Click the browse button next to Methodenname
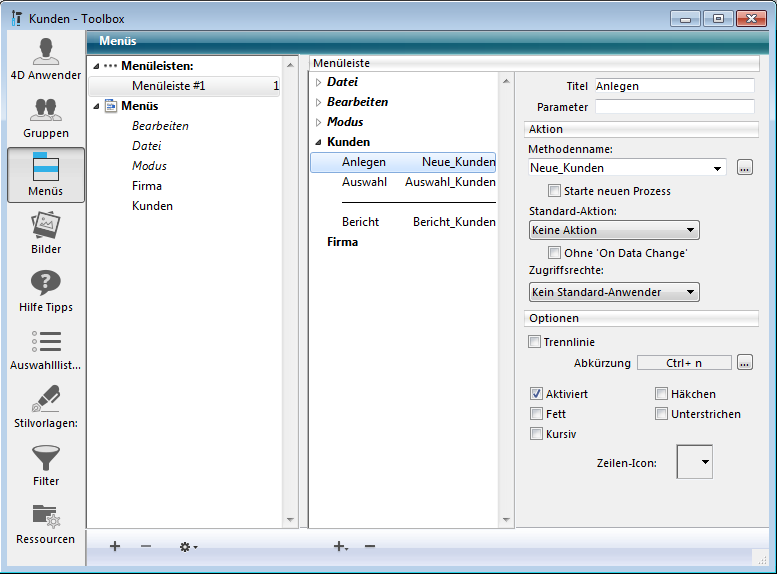The height and width of the screenshot is (574, 777). tap(744, 168)
